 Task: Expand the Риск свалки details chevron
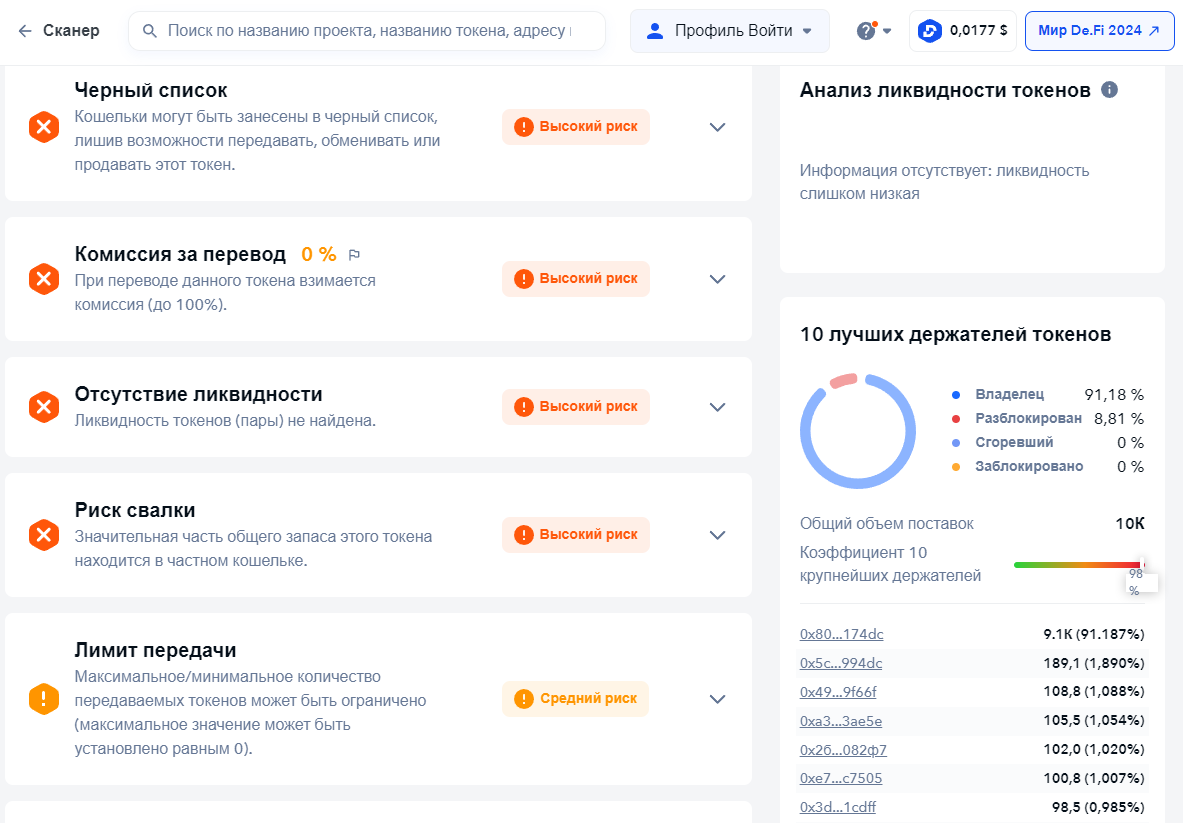click(717, 535)
